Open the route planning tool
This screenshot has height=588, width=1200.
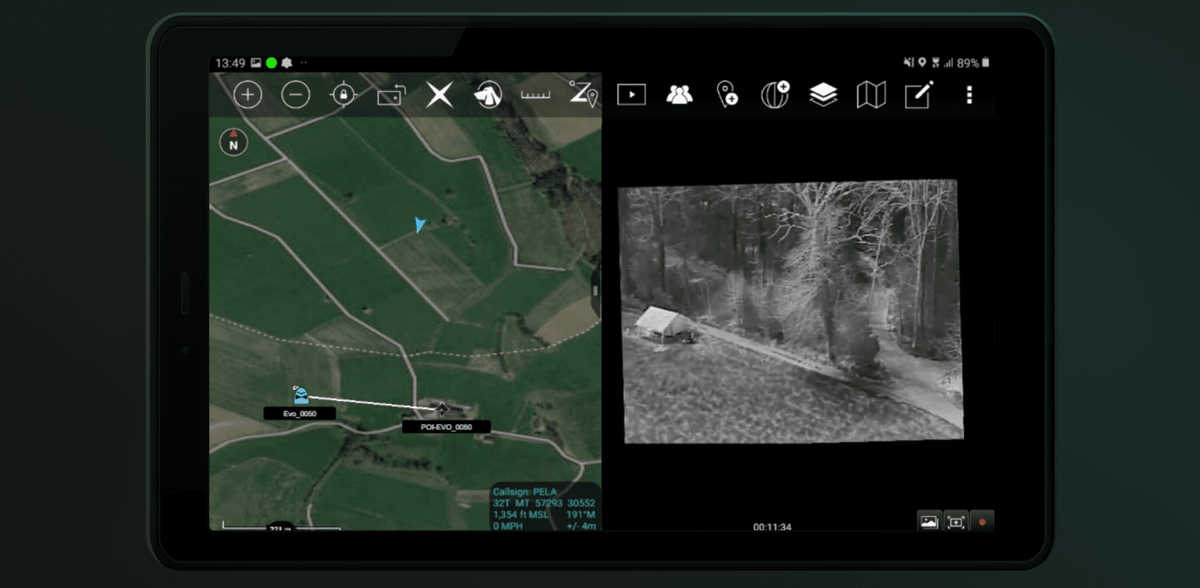(583, 95)
